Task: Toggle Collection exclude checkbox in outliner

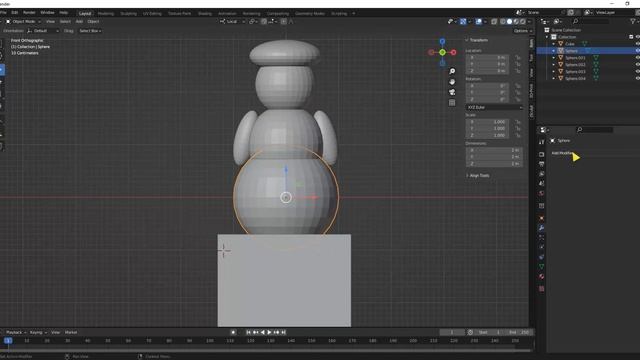Action: [x=631, y=37]
